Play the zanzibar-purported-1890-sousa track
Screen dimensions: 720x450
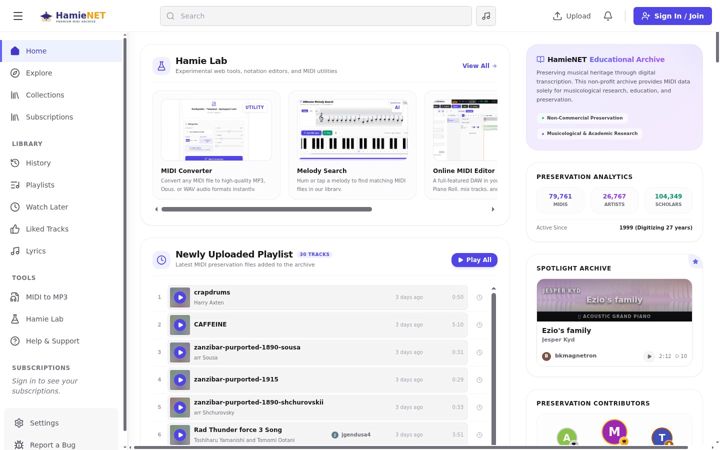(180, 353)
